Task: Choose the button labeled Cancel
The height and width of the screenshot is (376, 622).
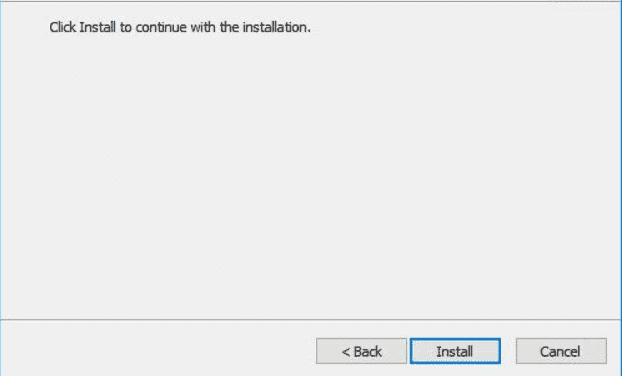Action: (x=561, y=351)
